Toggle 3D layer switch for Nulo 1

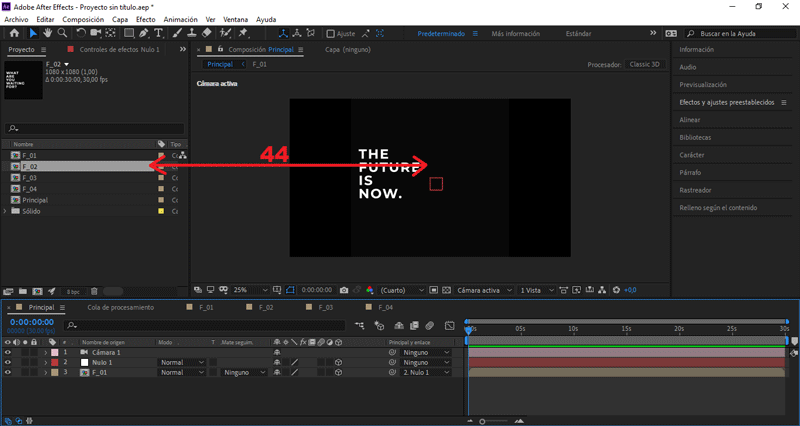click(338, 362)
